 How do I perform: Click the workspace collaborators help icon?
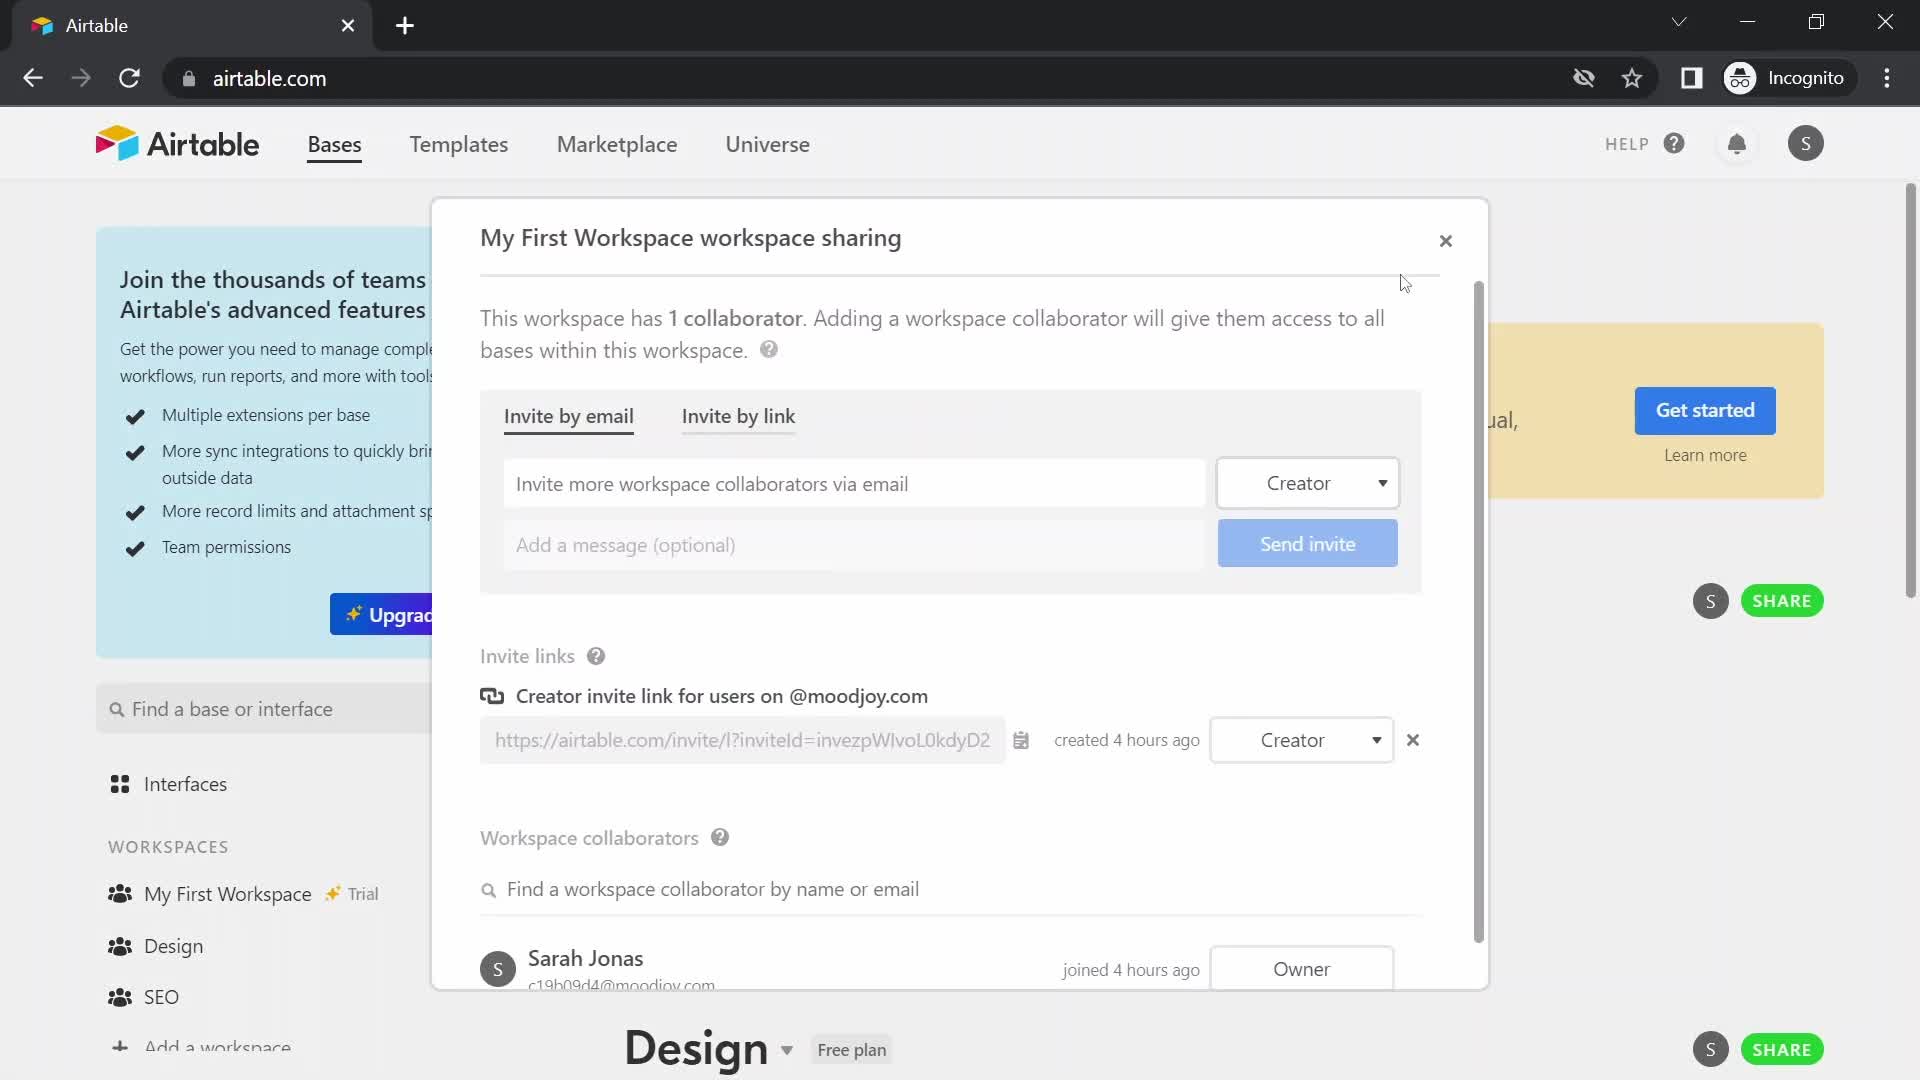[x=719, y=836]
